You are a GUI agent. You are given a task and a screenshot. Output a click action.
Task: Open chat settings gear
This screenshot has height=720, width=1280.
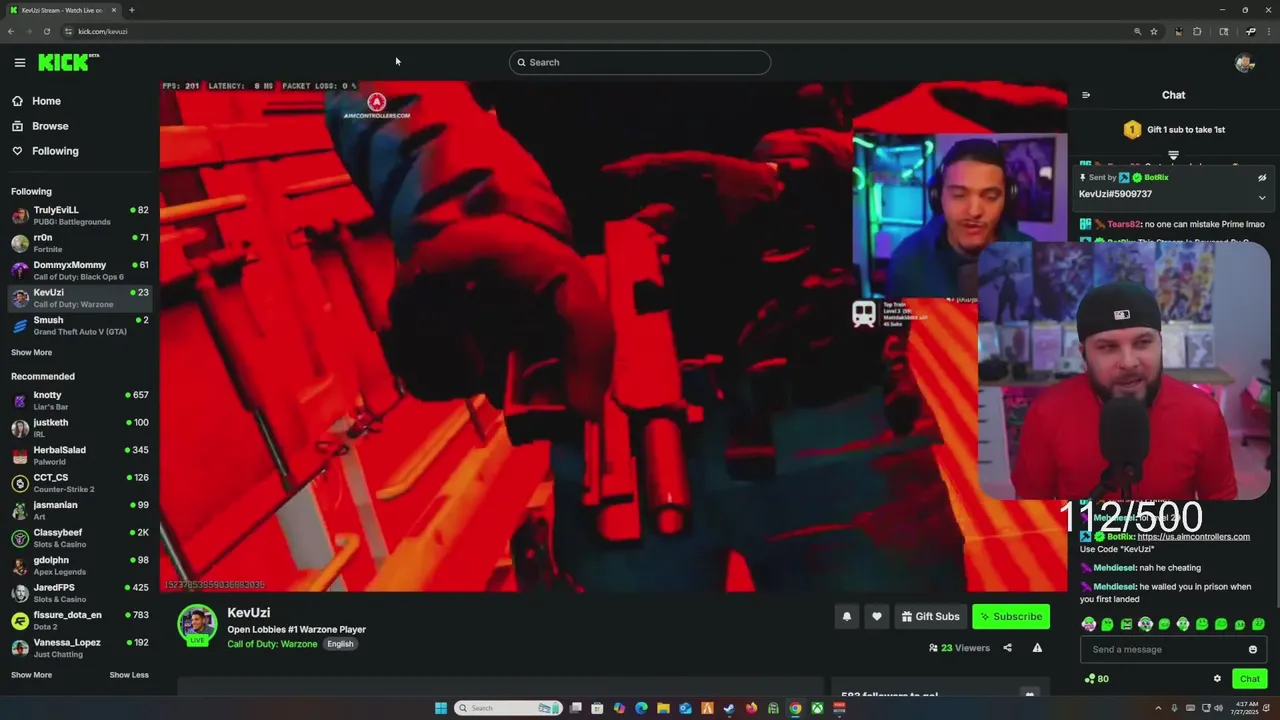pyautogui.click(x=1217, y=679)
